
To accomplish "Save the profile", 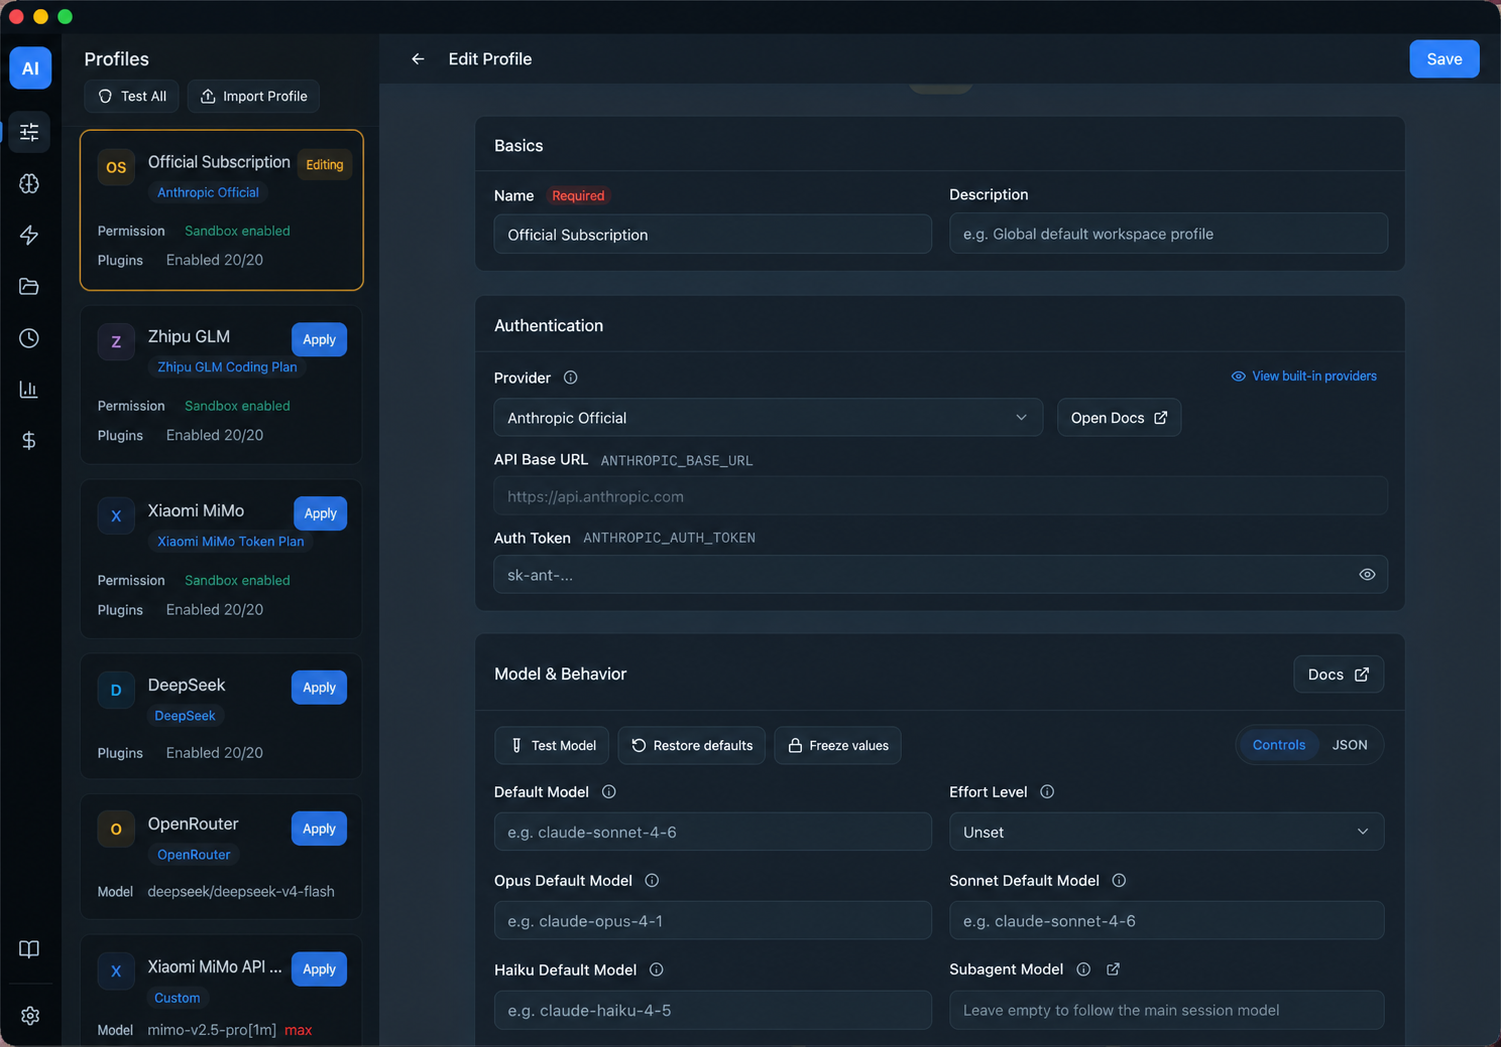I will pos(1444,59).
